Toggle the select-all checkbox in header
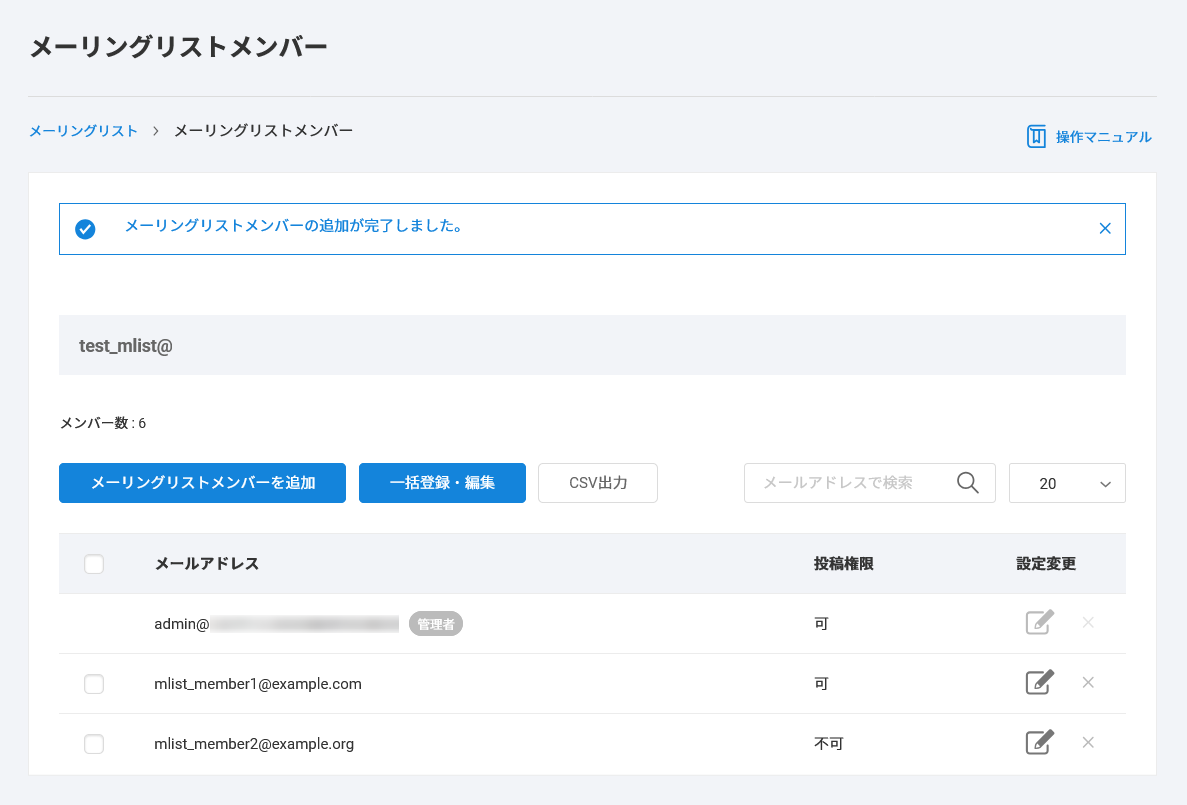1187x805 pixels. pos(94,564)
